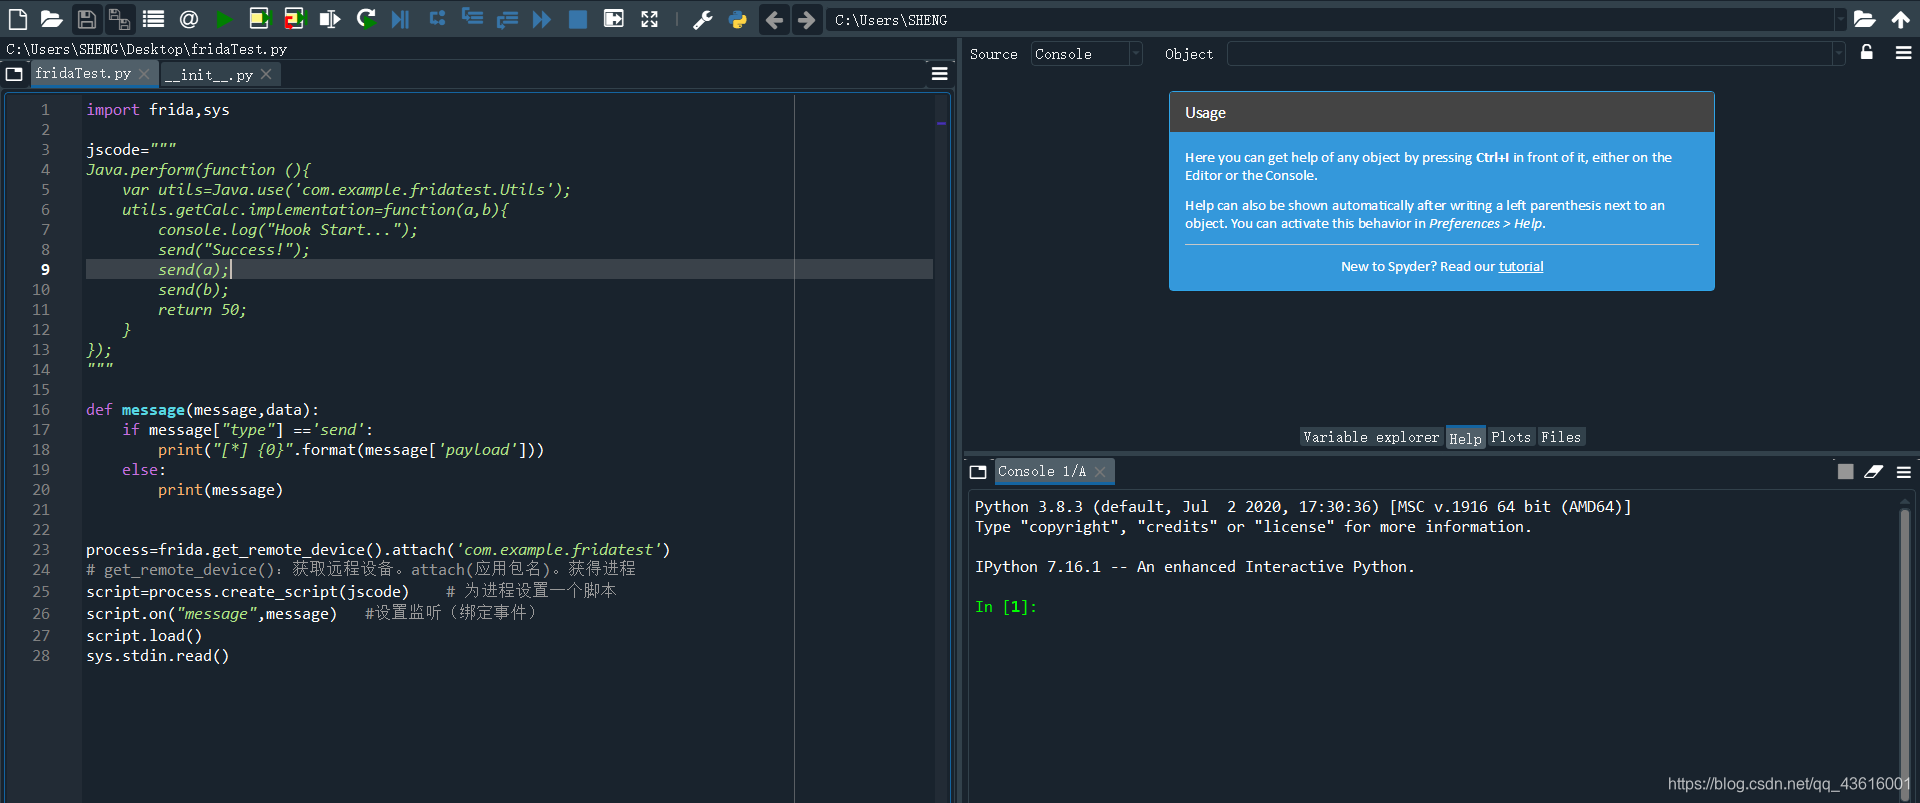This screenshot has width=1920, height=803.
Task: Open the PYTHONPATH manager Python icon
Action: click(x=738, y=19)
